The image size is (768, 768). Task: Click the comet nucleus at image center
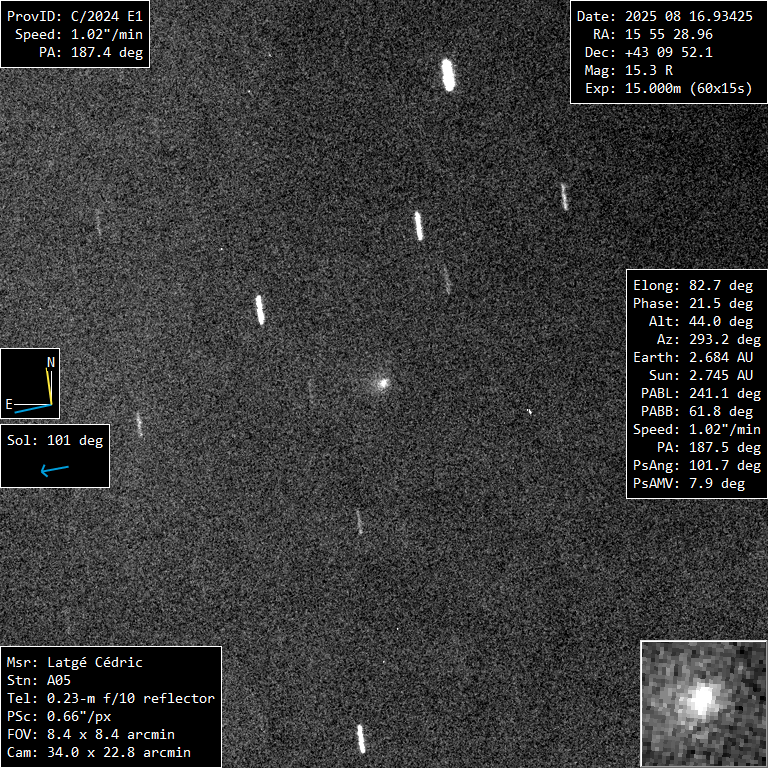tap(383, 383)
